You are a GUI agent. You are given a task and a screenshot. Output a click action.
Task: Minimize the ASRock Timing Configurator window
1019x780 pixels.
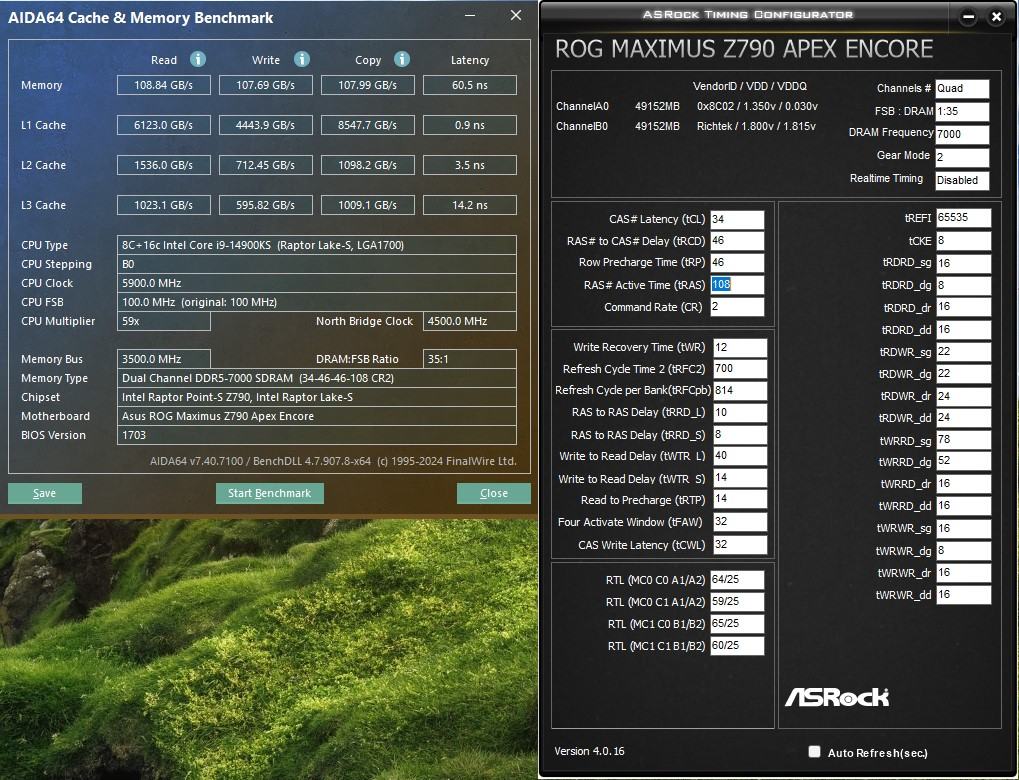[968, 18]
